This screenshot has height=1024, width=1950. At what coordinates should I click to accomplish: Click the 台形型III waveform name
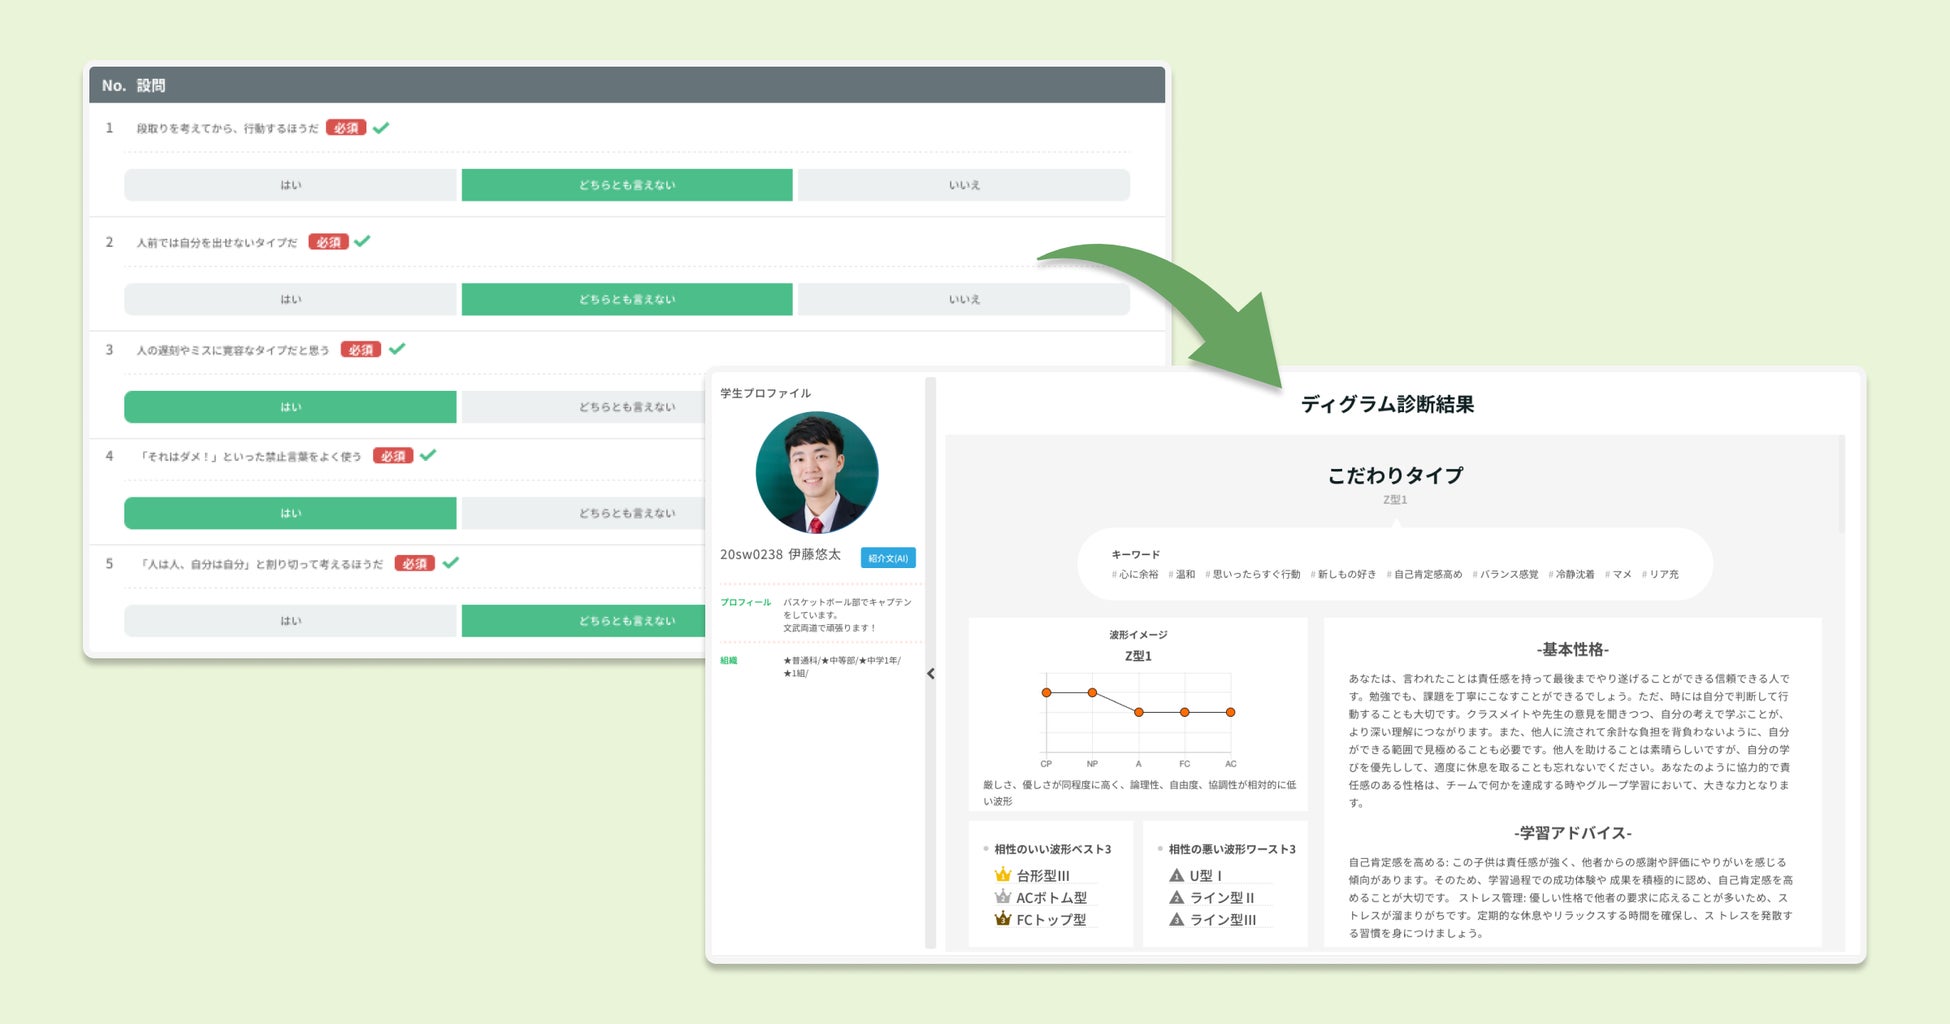[x=1043, y=876]
